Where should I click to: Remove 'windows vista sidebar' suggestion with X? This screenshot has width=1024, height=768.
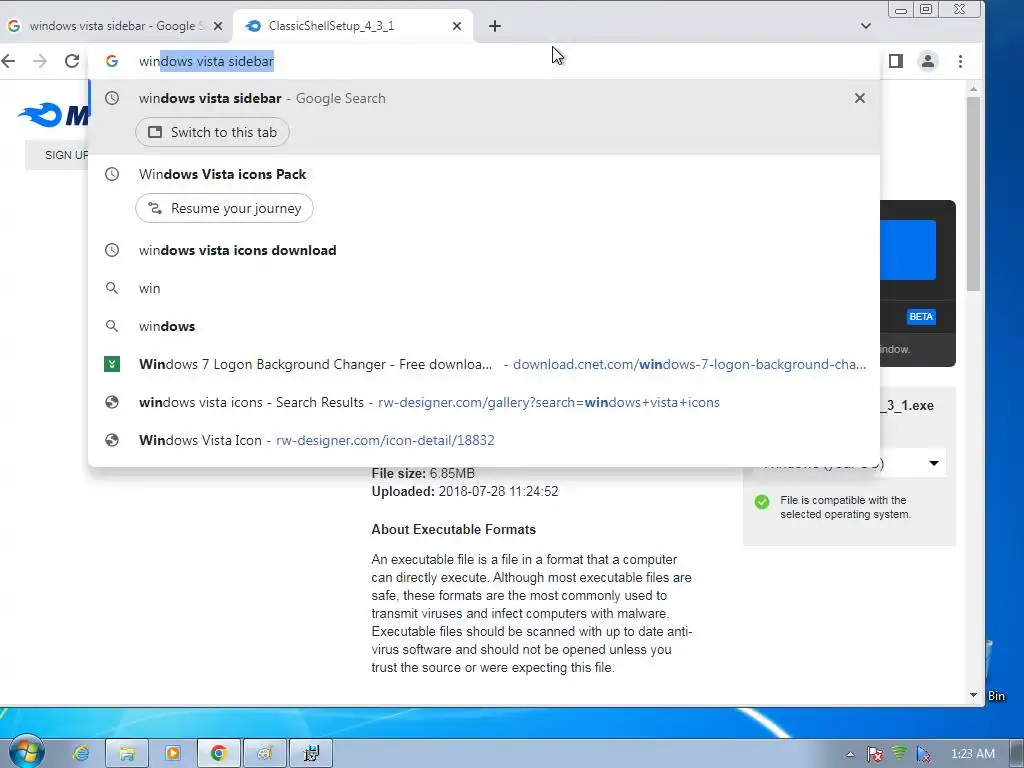[859, 98]
